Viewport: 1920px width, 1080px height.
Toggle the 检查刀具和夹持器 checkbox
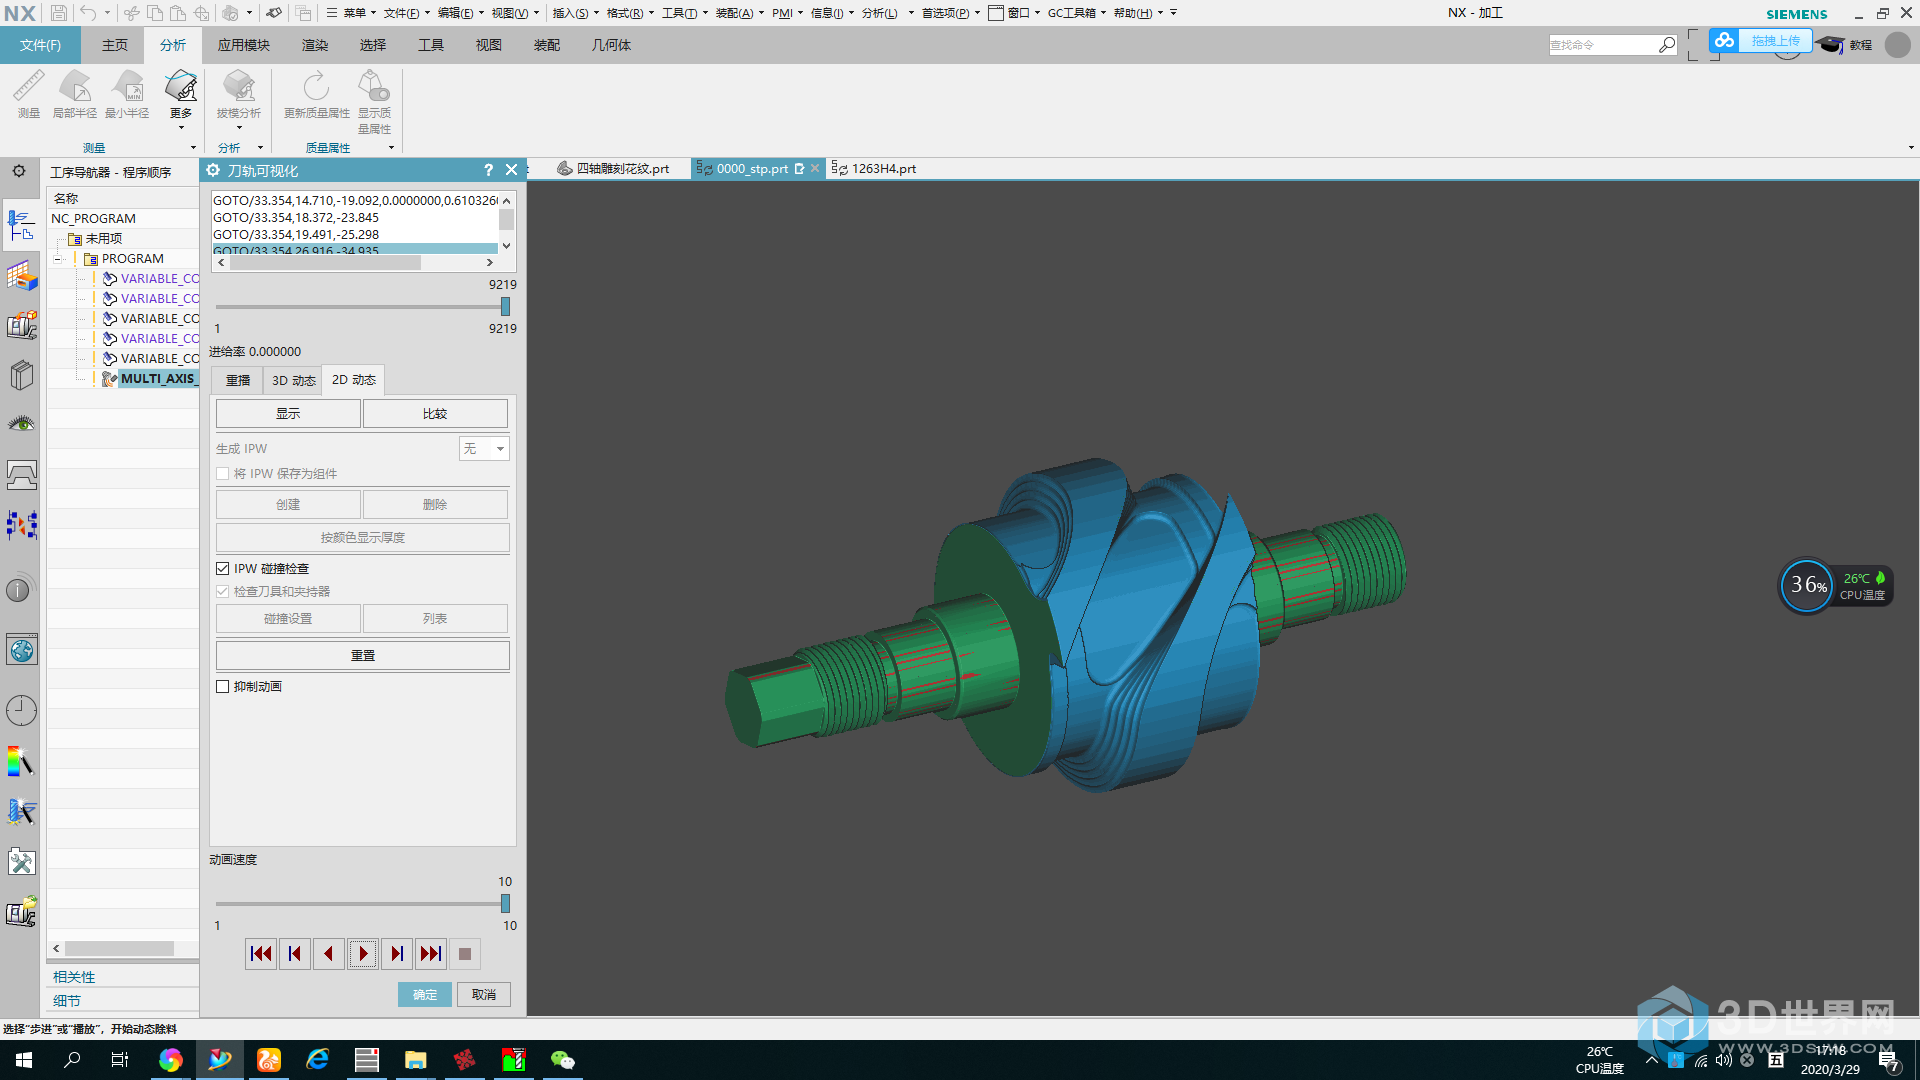pyautogui.click(x=223, y=591)
